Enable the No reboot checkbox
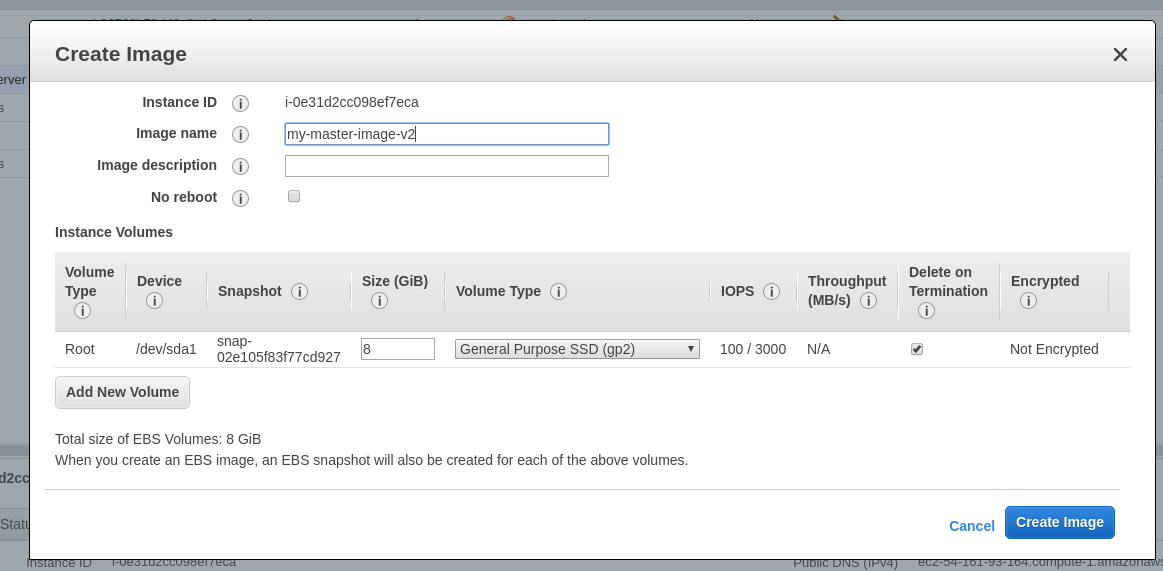 pyautogui.click(x=294, y=197)
